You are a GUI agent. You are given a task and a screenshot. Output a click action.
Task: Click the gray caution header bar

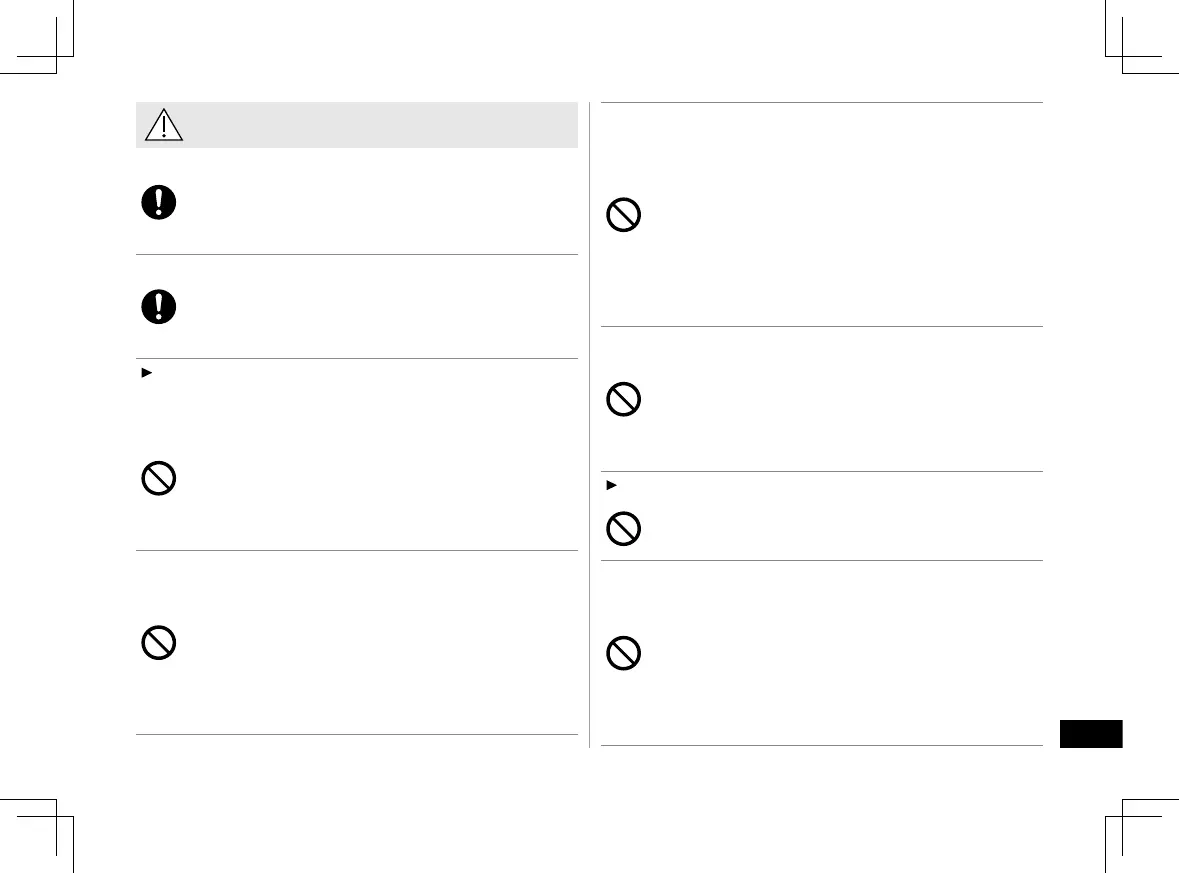coord(380,125)
